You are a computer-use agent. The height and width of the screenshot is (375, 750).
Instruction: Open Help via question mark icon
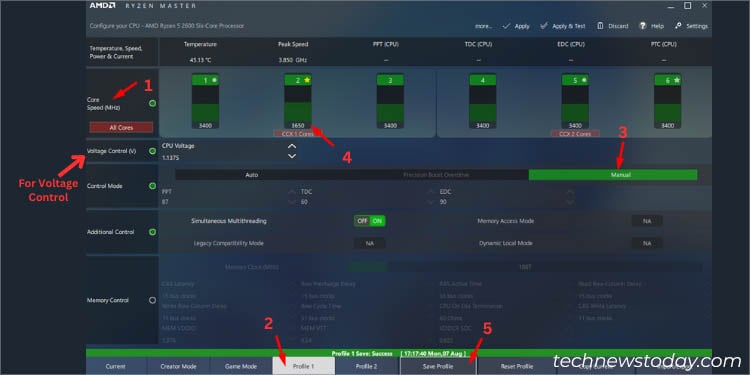coord(643,26)
